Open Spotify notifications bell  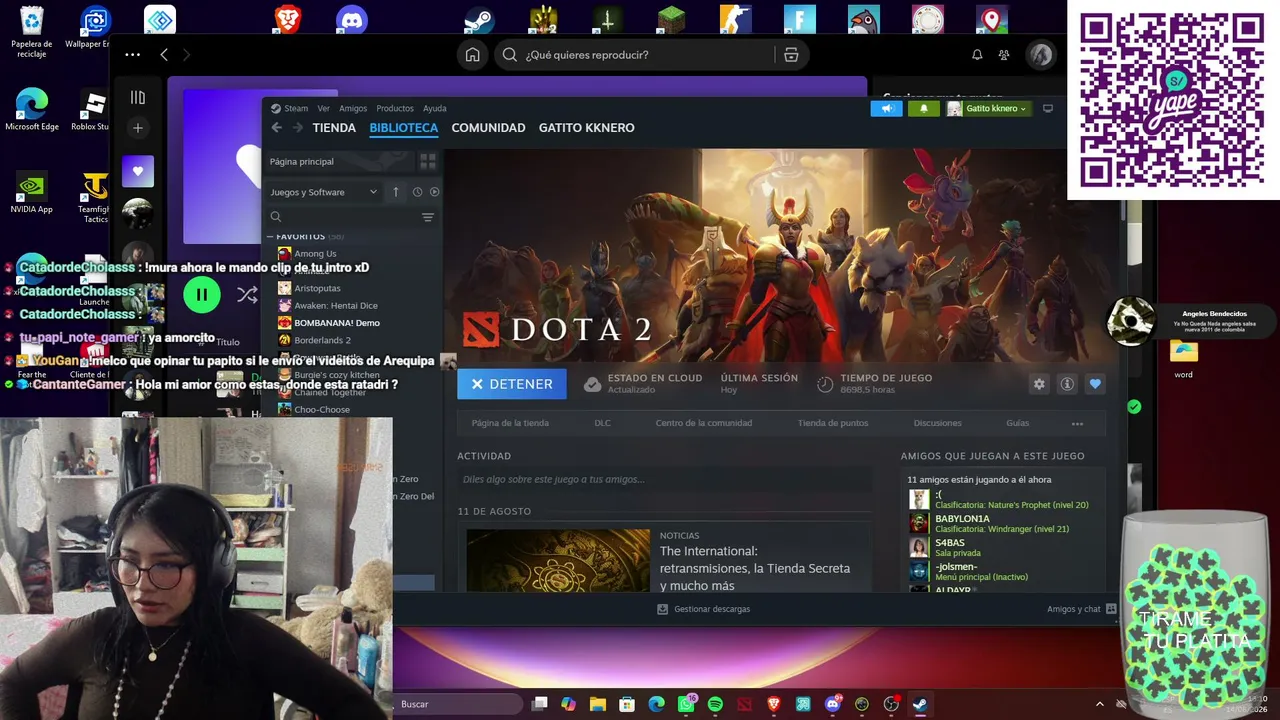click(x=977, y=55)
